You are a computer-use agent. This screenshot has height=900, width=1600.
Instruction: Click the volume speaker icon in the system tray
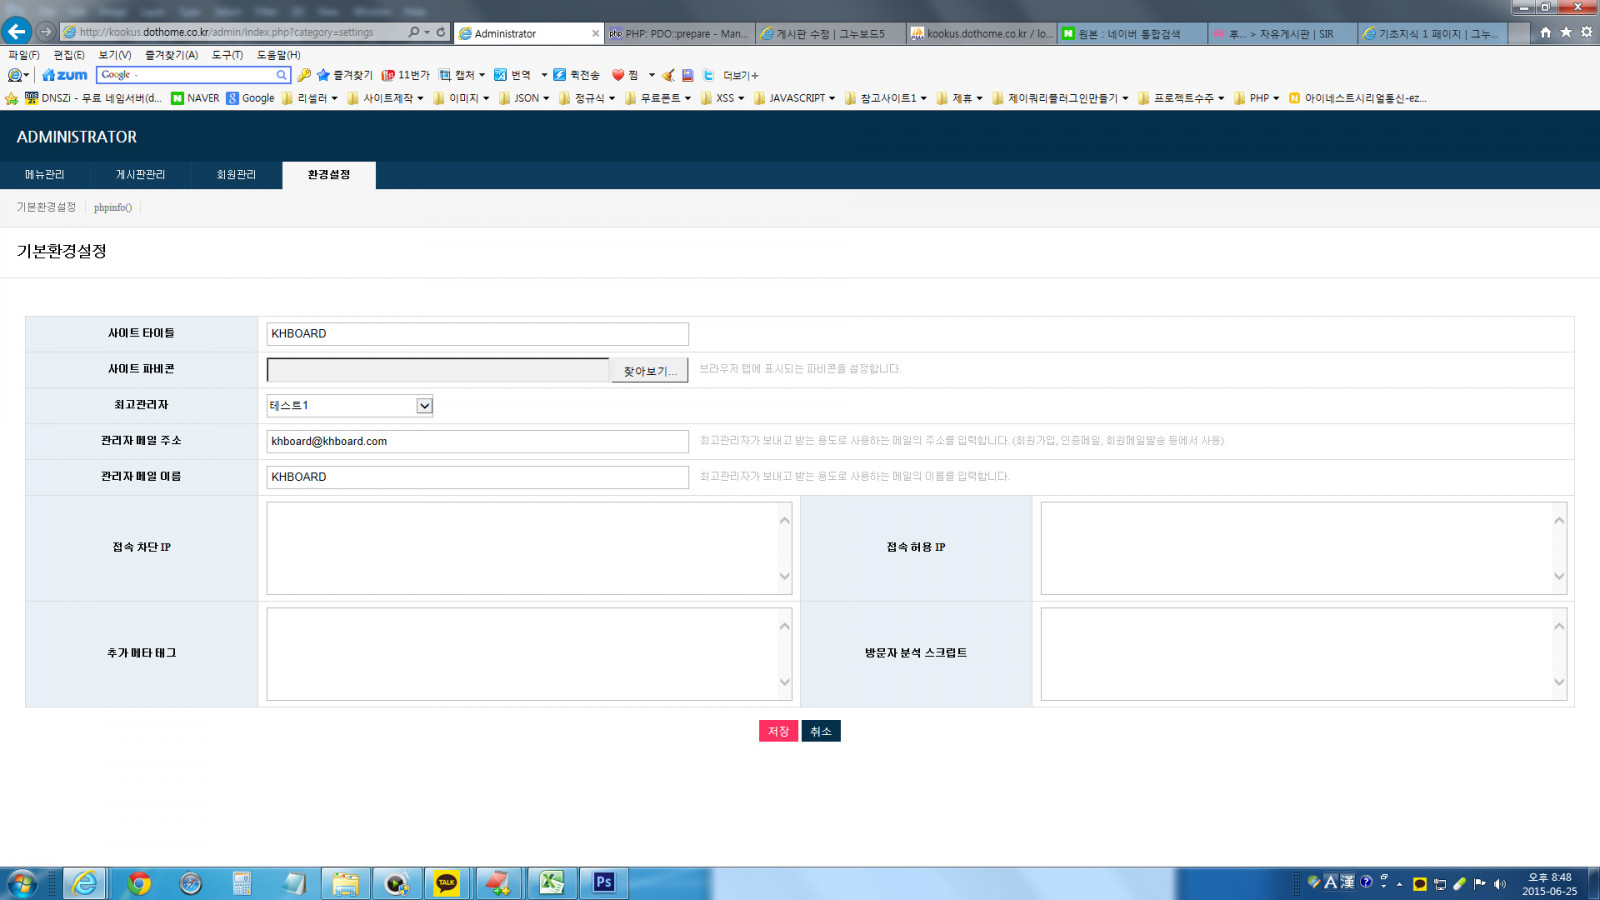[1499, 884]
